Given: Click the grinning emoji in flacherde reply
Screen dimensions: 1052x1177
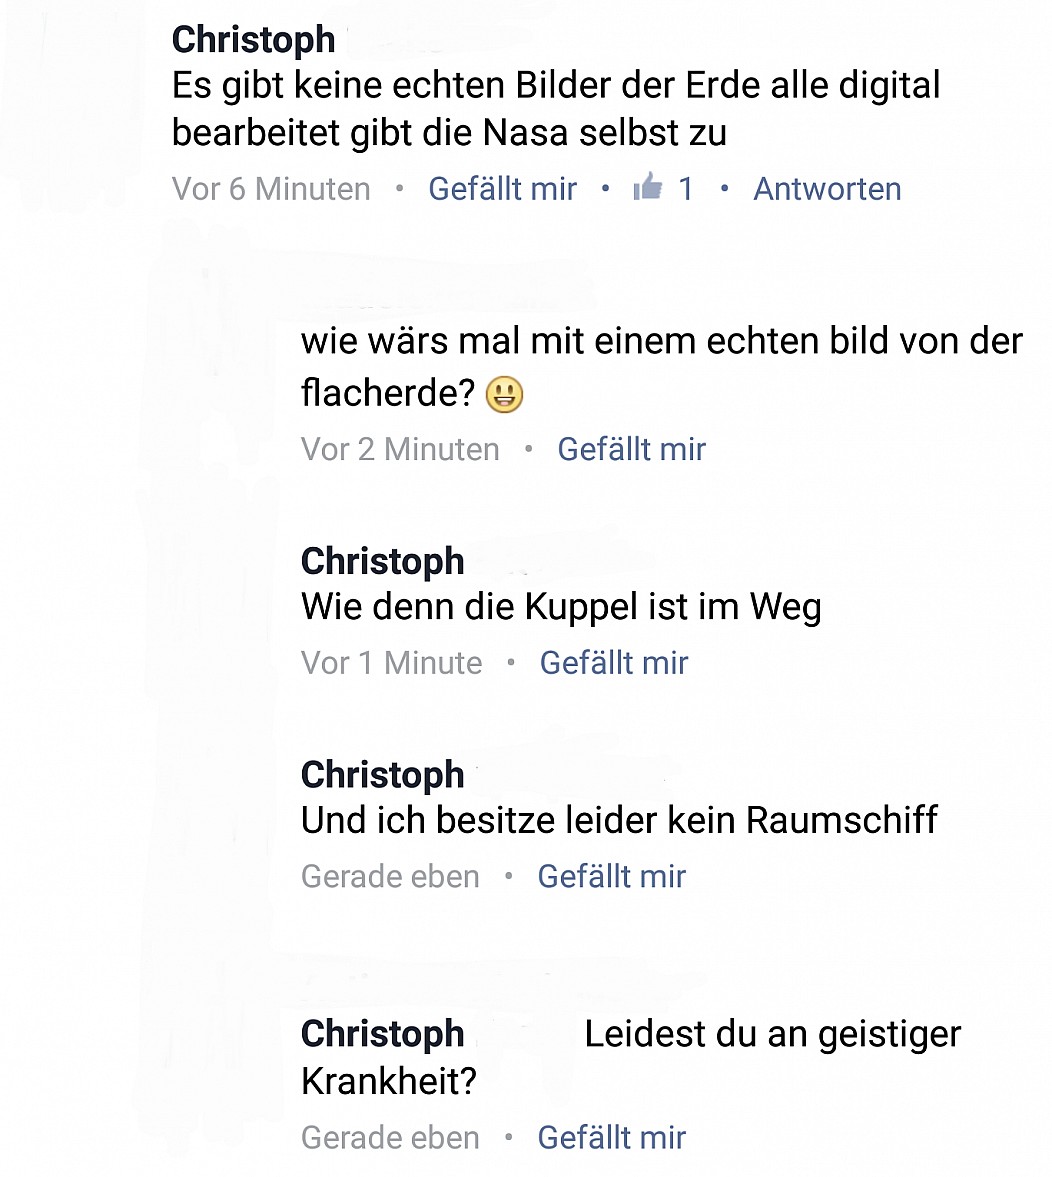Looking at the screenshot, I should pyautogui.click(x=505, y=394).
